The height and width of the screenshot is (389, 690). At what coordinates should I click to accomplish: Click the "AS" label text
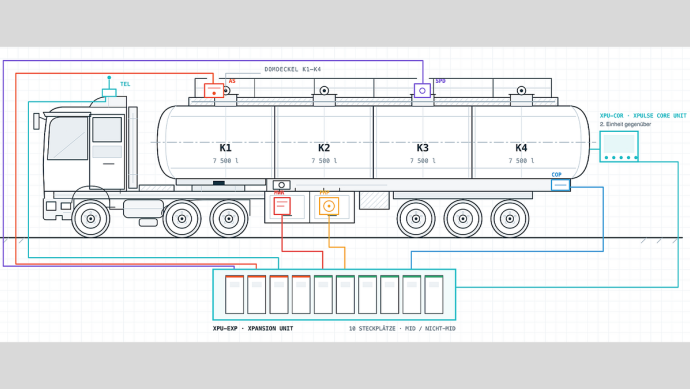tap(232, 81)
